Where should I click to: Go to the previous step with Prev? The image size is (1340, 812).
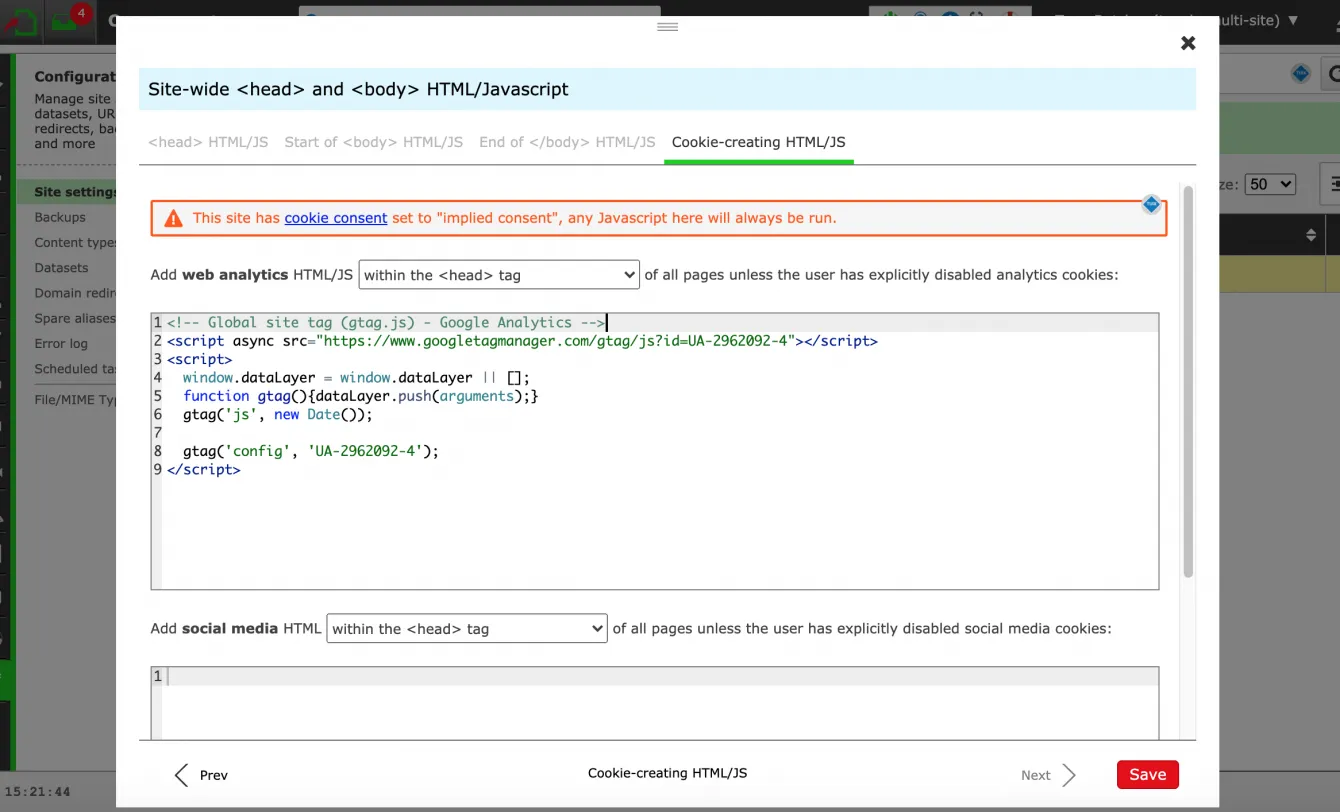[201, 775]
